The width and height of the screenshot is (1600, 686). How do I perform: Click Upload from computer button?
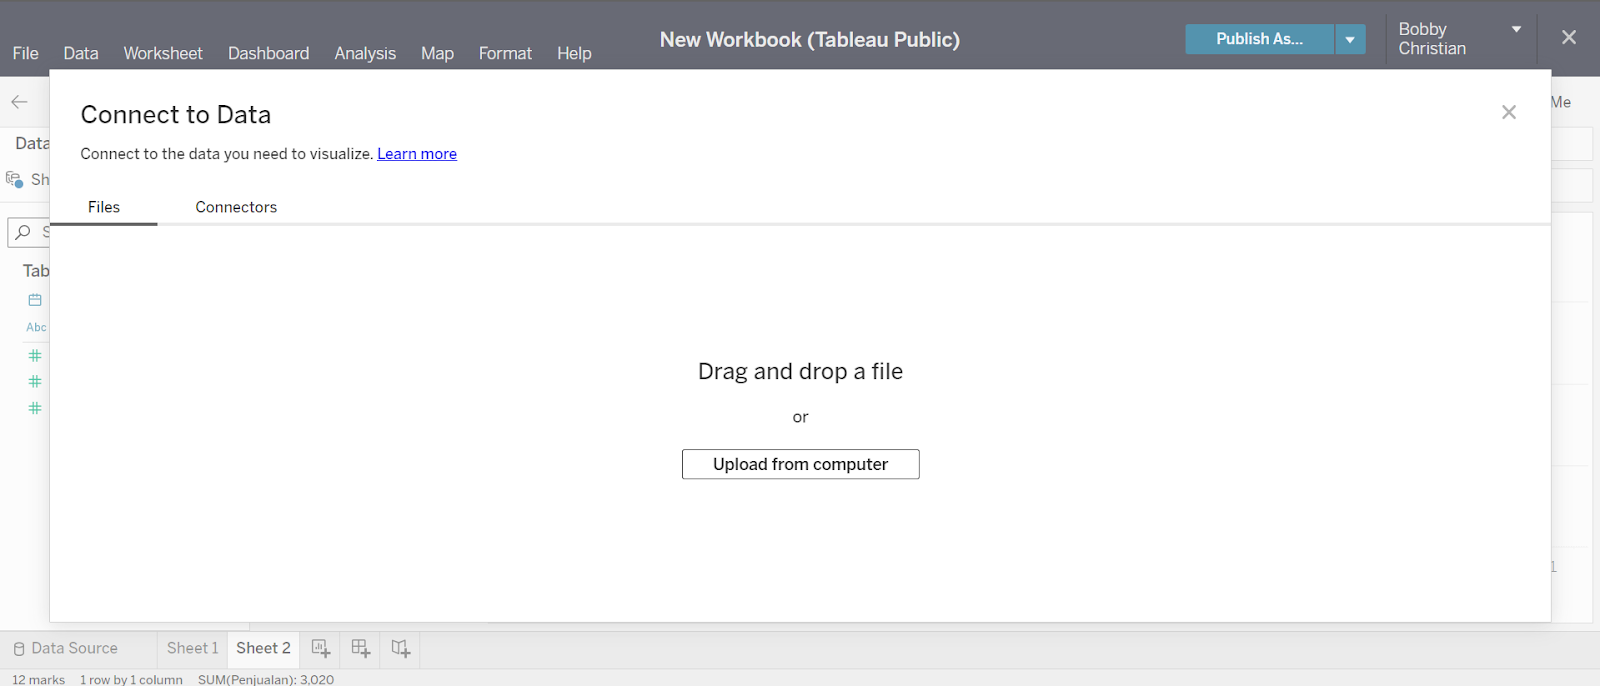[x=801, y=464]
